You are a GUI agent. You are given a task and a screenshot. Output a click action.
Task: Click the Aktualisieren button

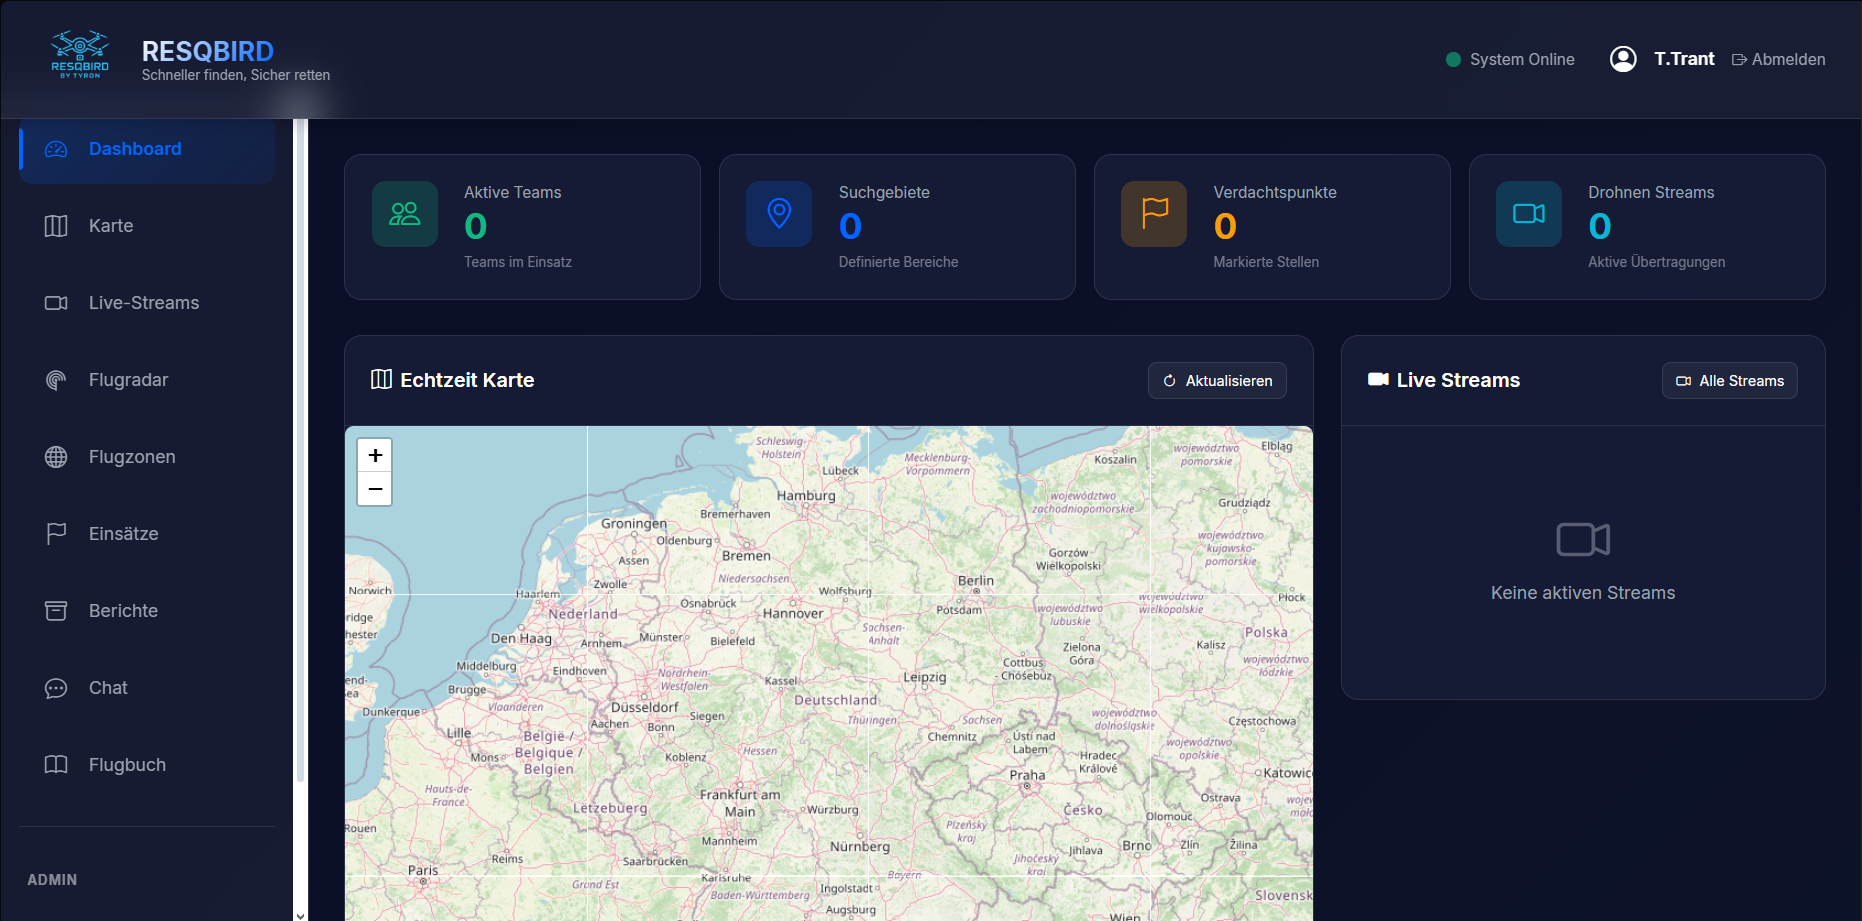coord(1217,380)
